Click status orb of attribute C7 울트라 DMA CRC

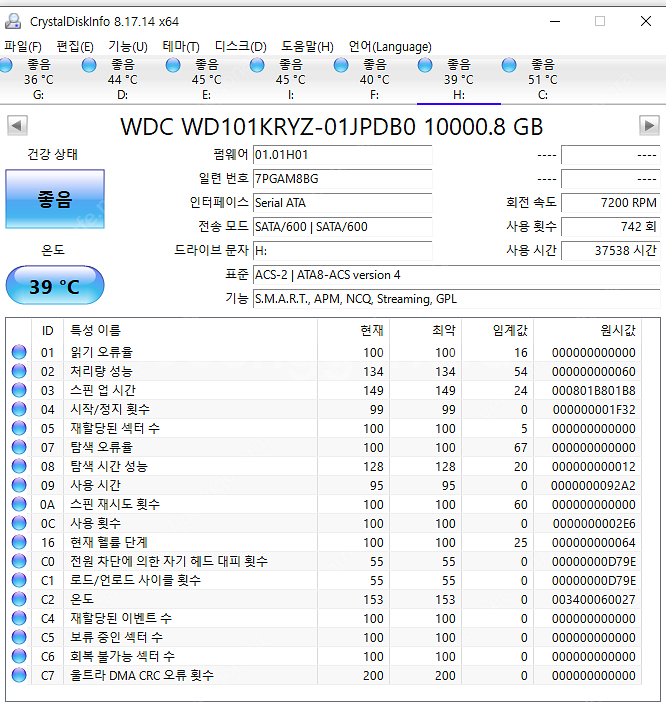(19, 675)
